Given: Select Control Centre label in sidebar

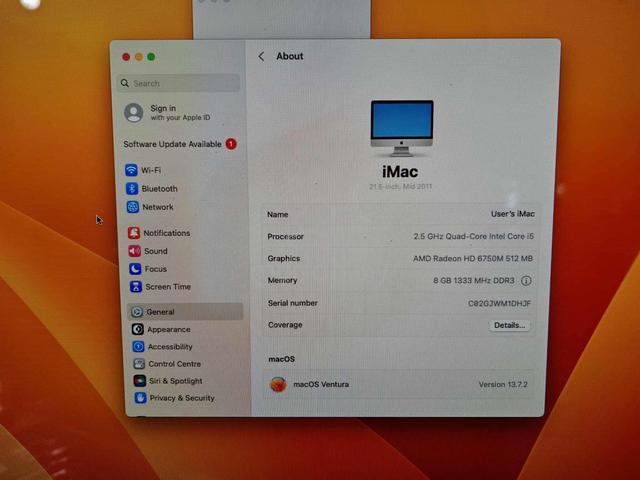Looking at the screenshot, I should 175,364.
